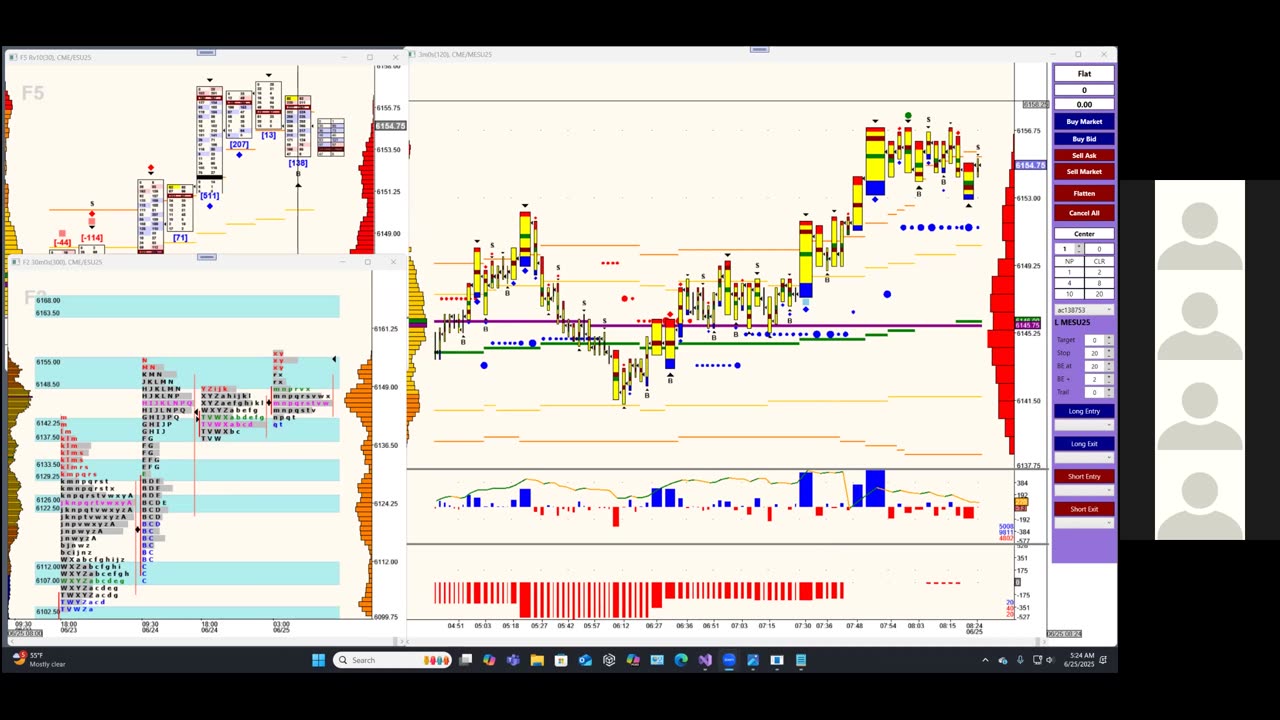Click the Buy Market button
Screen dimensions: 1280x720
(x=1084, y=122)
